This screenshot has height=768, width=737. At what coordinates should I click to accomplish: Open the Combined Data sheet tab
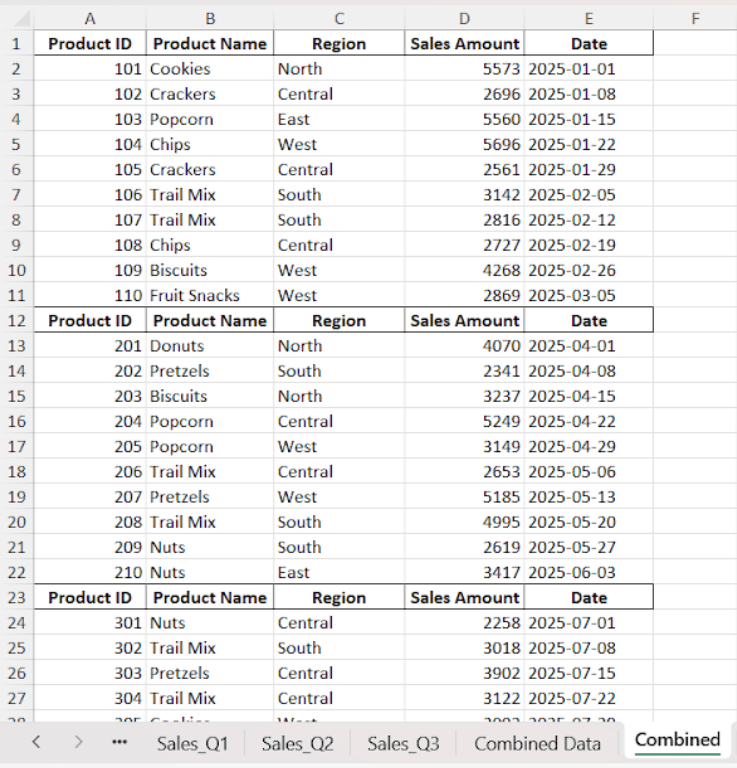pos(537,744)
